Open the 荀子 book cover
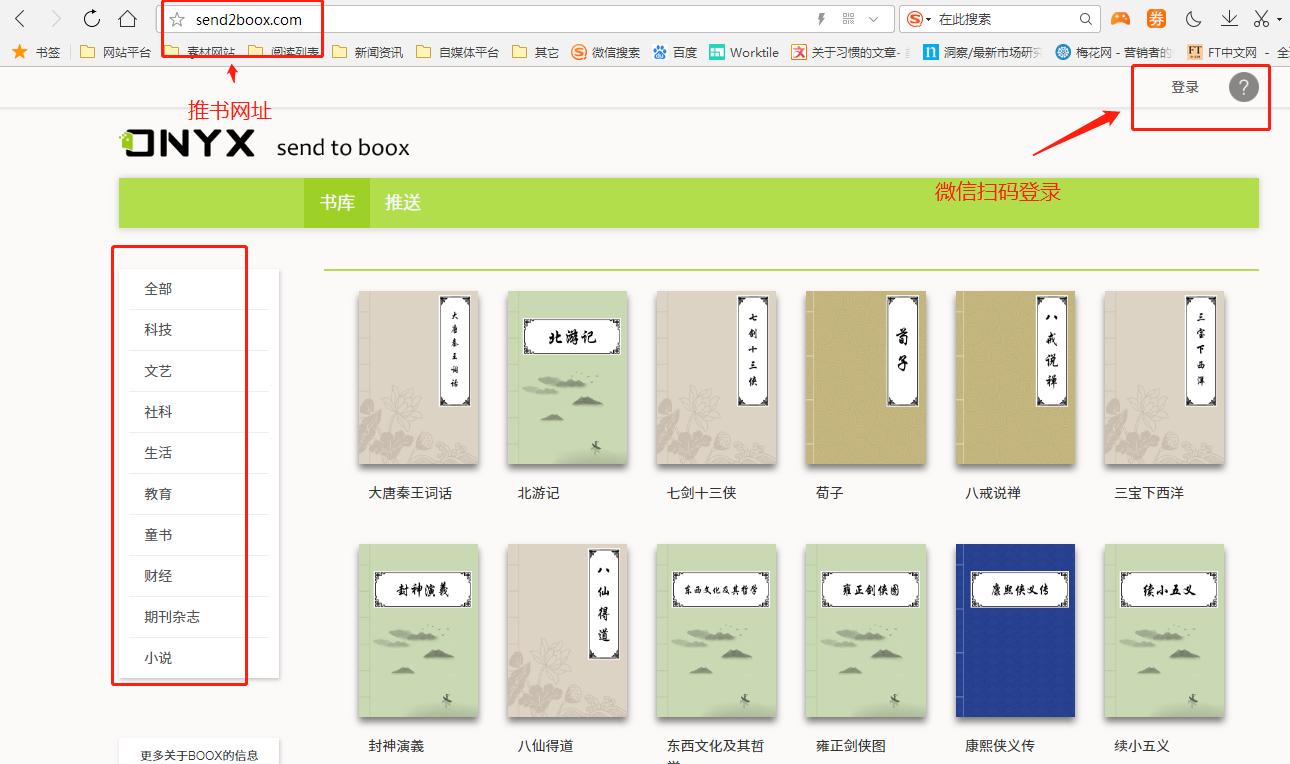Screen dimensions: 1290x764 tap(865, 378)
